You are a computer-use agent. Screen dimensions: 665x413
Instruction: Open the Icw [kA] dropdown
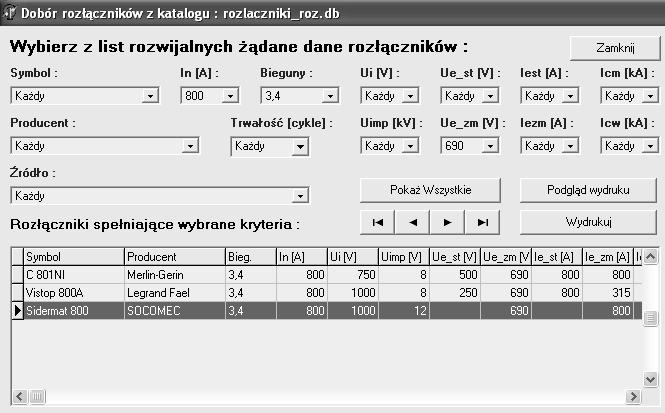click(x=650, y=146)
